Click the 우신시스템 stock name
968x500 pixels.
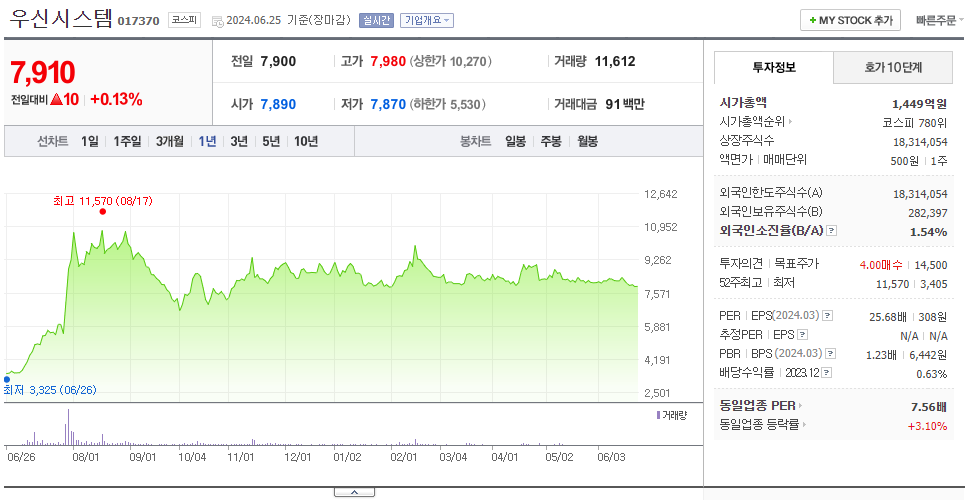61,19
